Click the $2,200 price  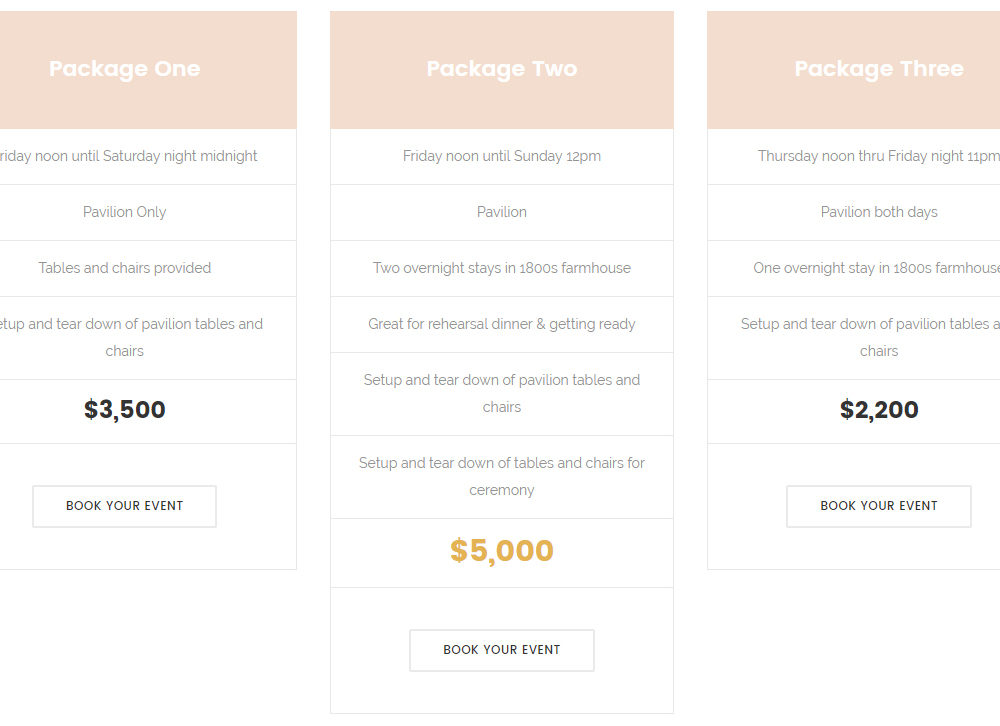[879, 410]
